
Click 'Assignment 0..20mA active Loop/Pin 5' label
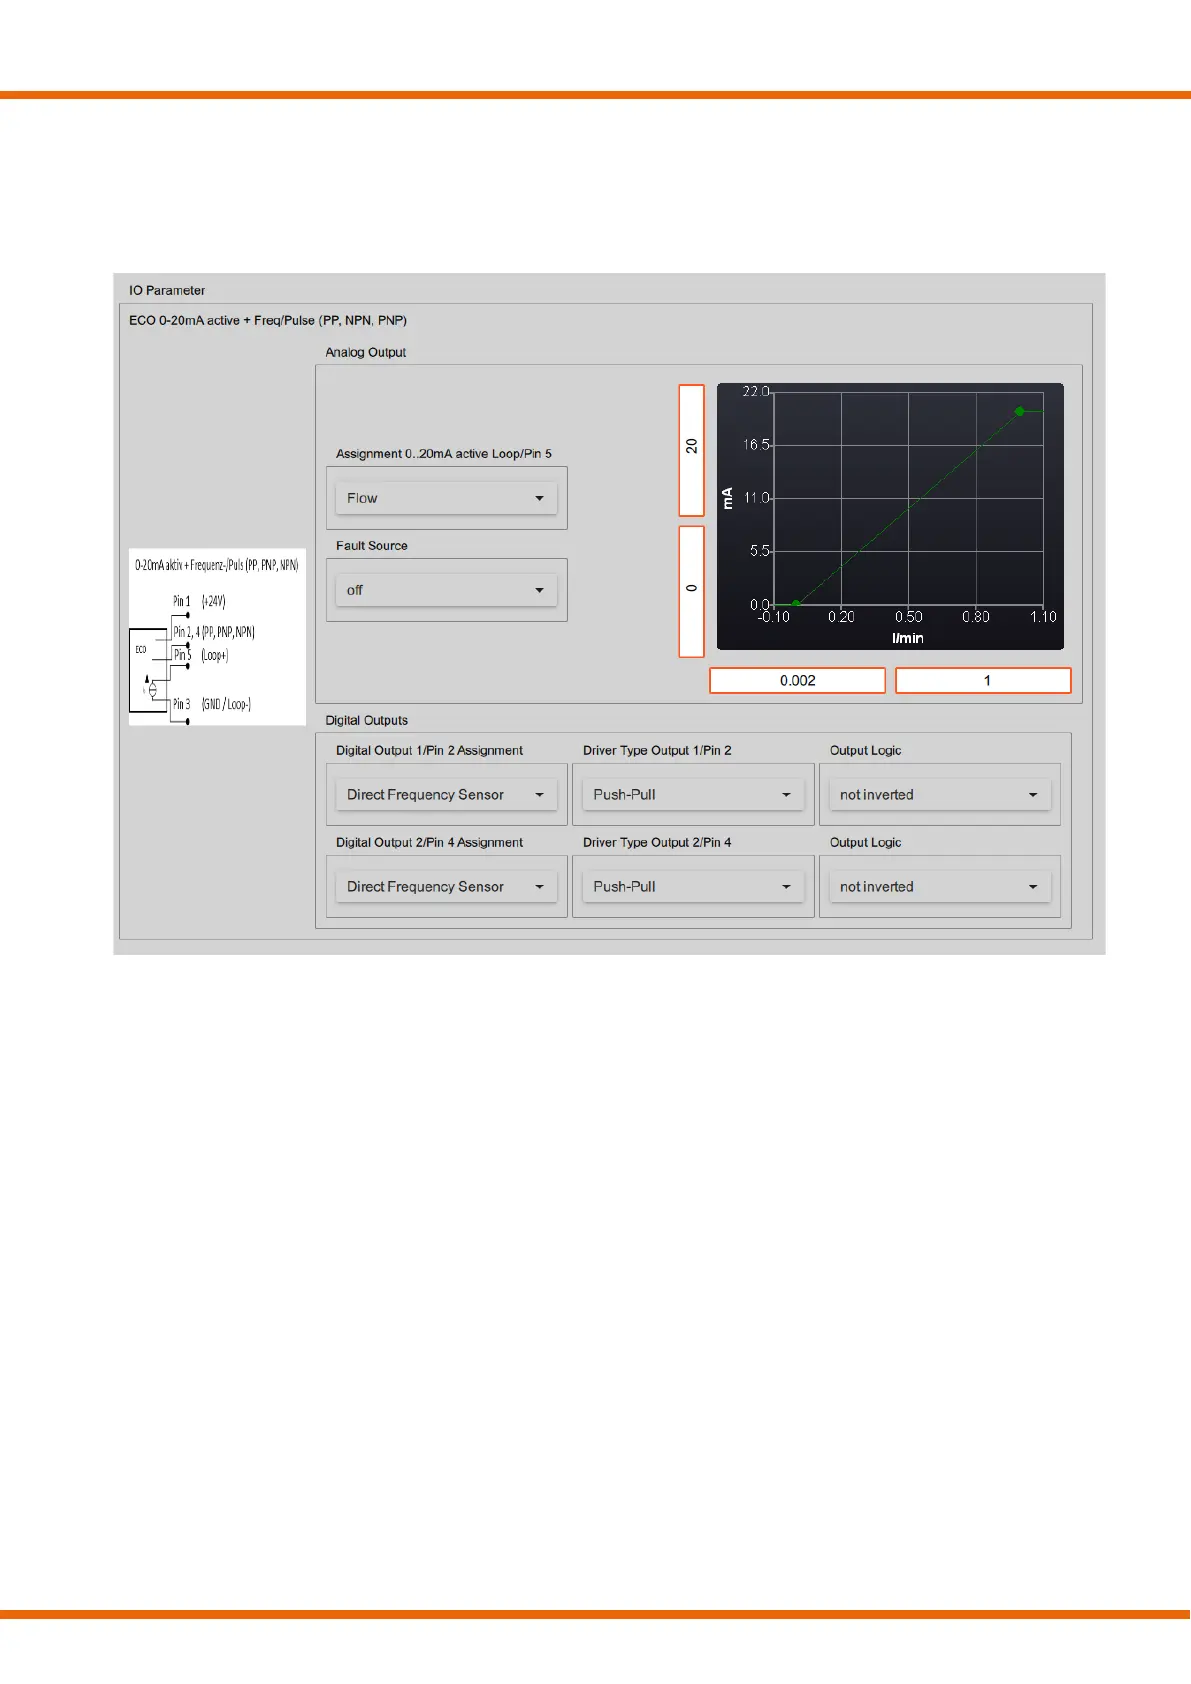(x=444, y=454)
